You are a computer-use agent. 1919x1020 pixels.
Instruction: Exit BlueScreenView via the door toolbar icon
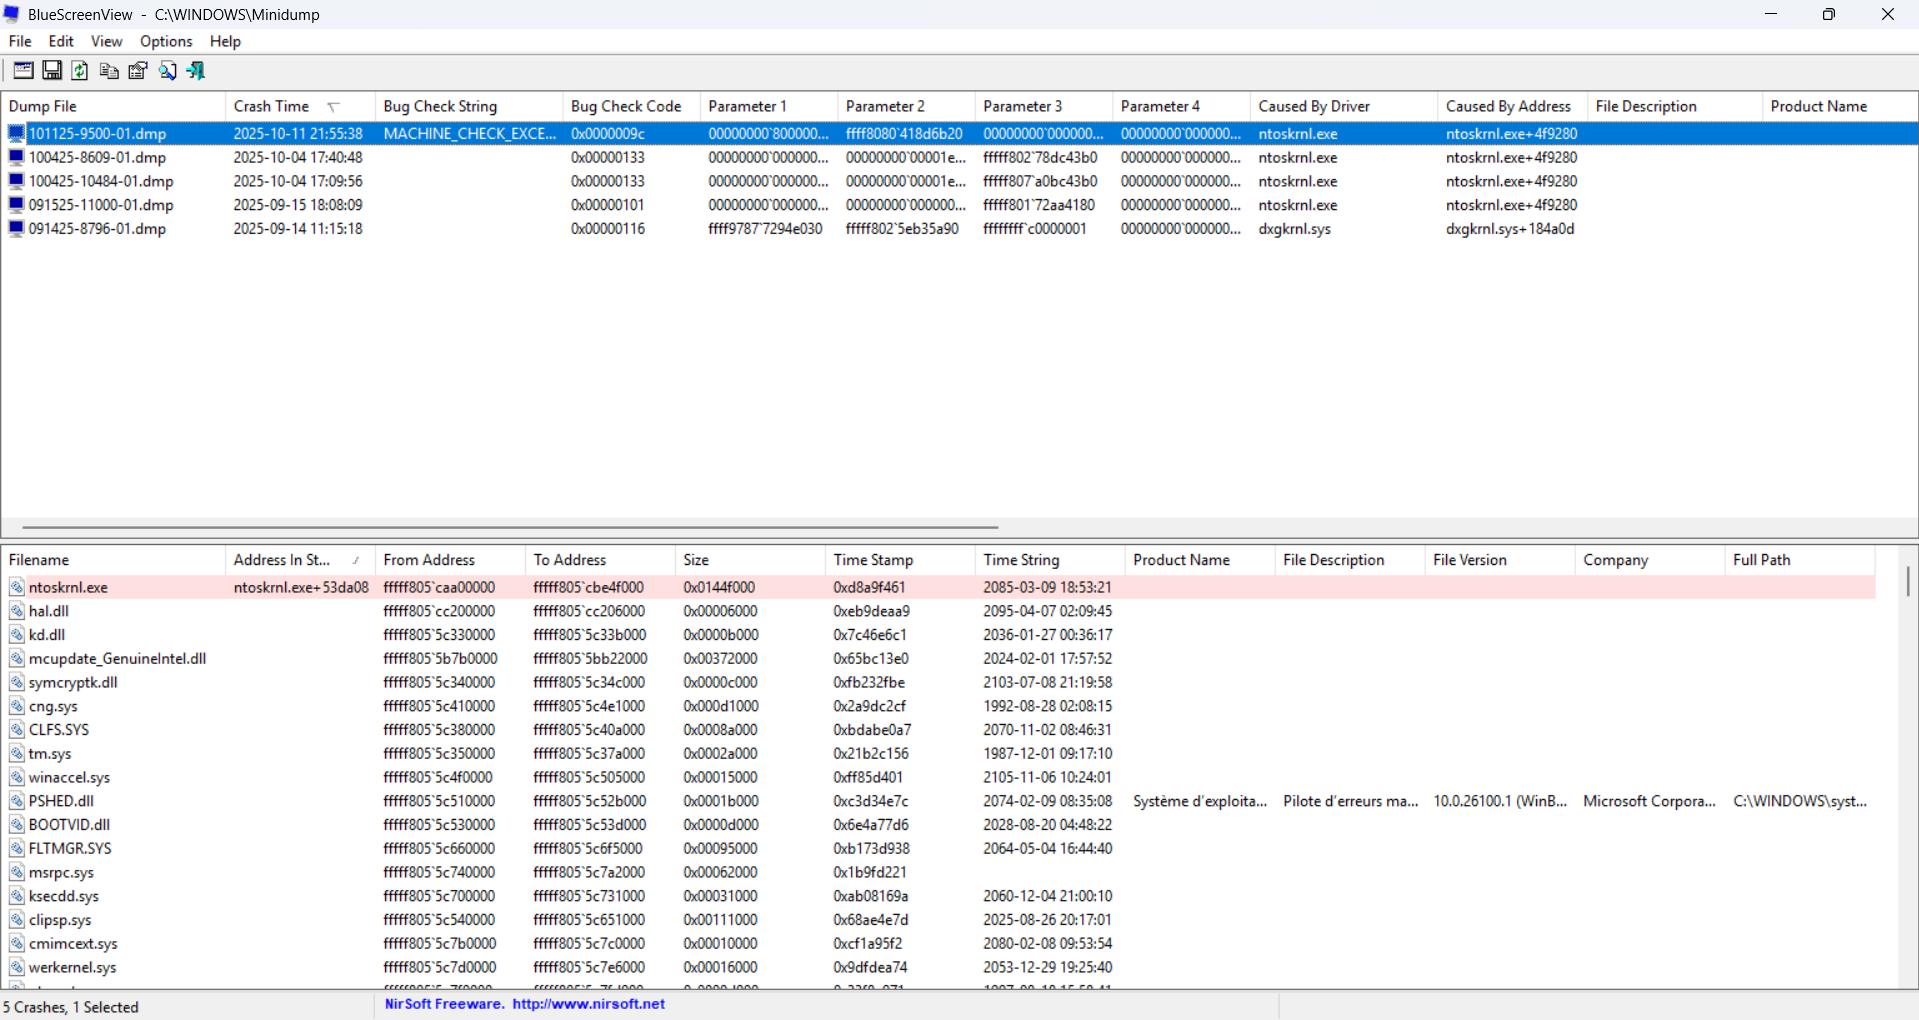pyautogui.click(x=195, y=70)
